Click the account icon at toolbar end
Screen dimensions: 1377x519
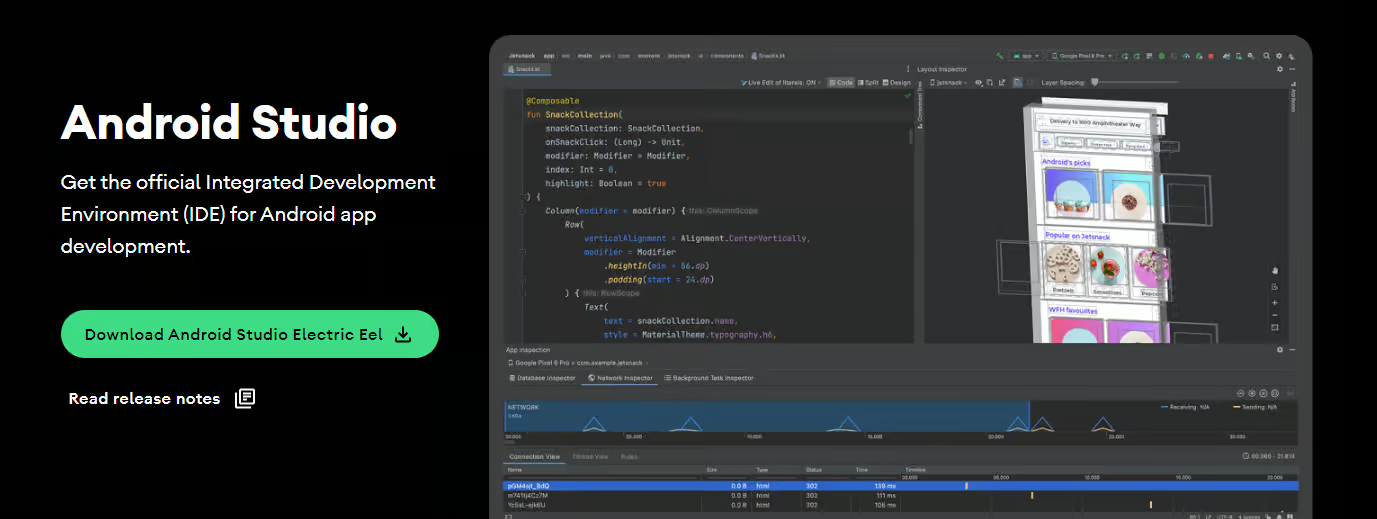coord(1291,56)
